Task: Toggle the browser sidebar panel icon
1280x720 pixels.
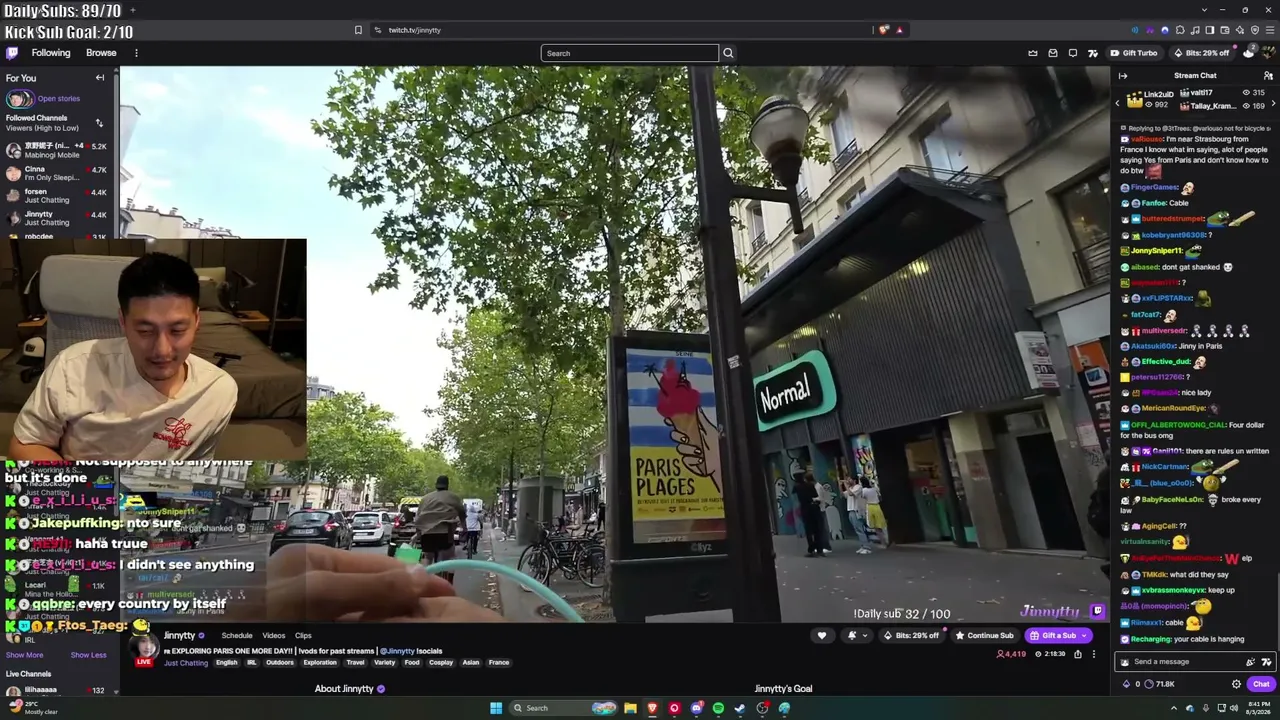Action: [1210, 30]
